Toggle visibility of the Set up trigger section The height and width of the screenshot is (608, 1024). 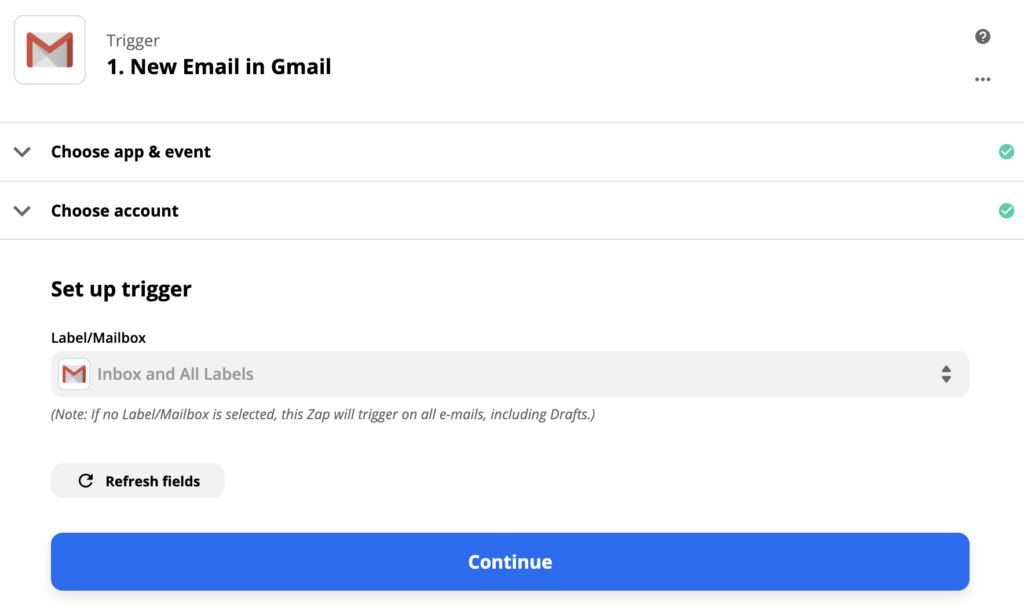click(120, 289)
